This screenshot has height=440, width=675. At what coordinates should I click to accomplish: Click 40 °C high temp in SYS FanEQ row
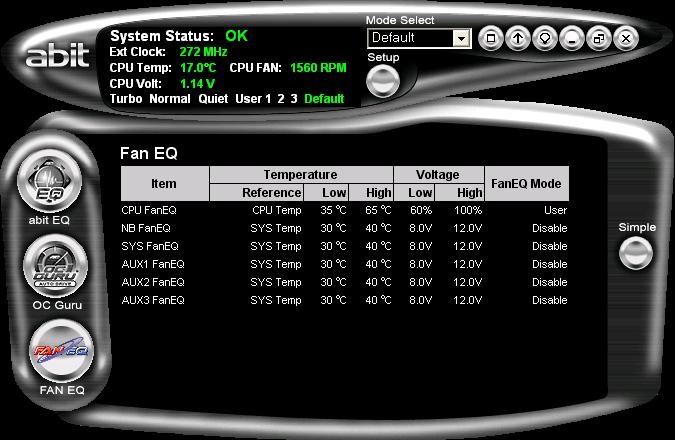378,246
